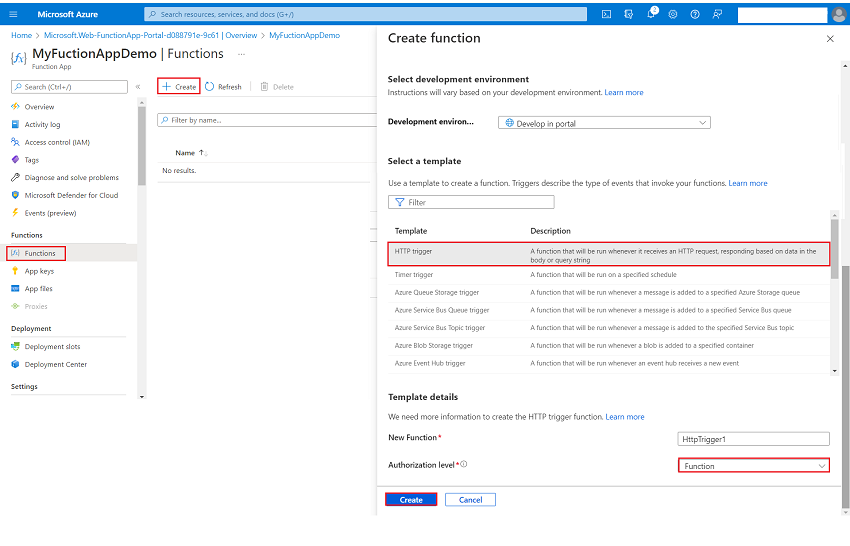This screenshot has width=850, height=546.
Task: Click the help question mark icon
Action: click(x=695, y=15)
